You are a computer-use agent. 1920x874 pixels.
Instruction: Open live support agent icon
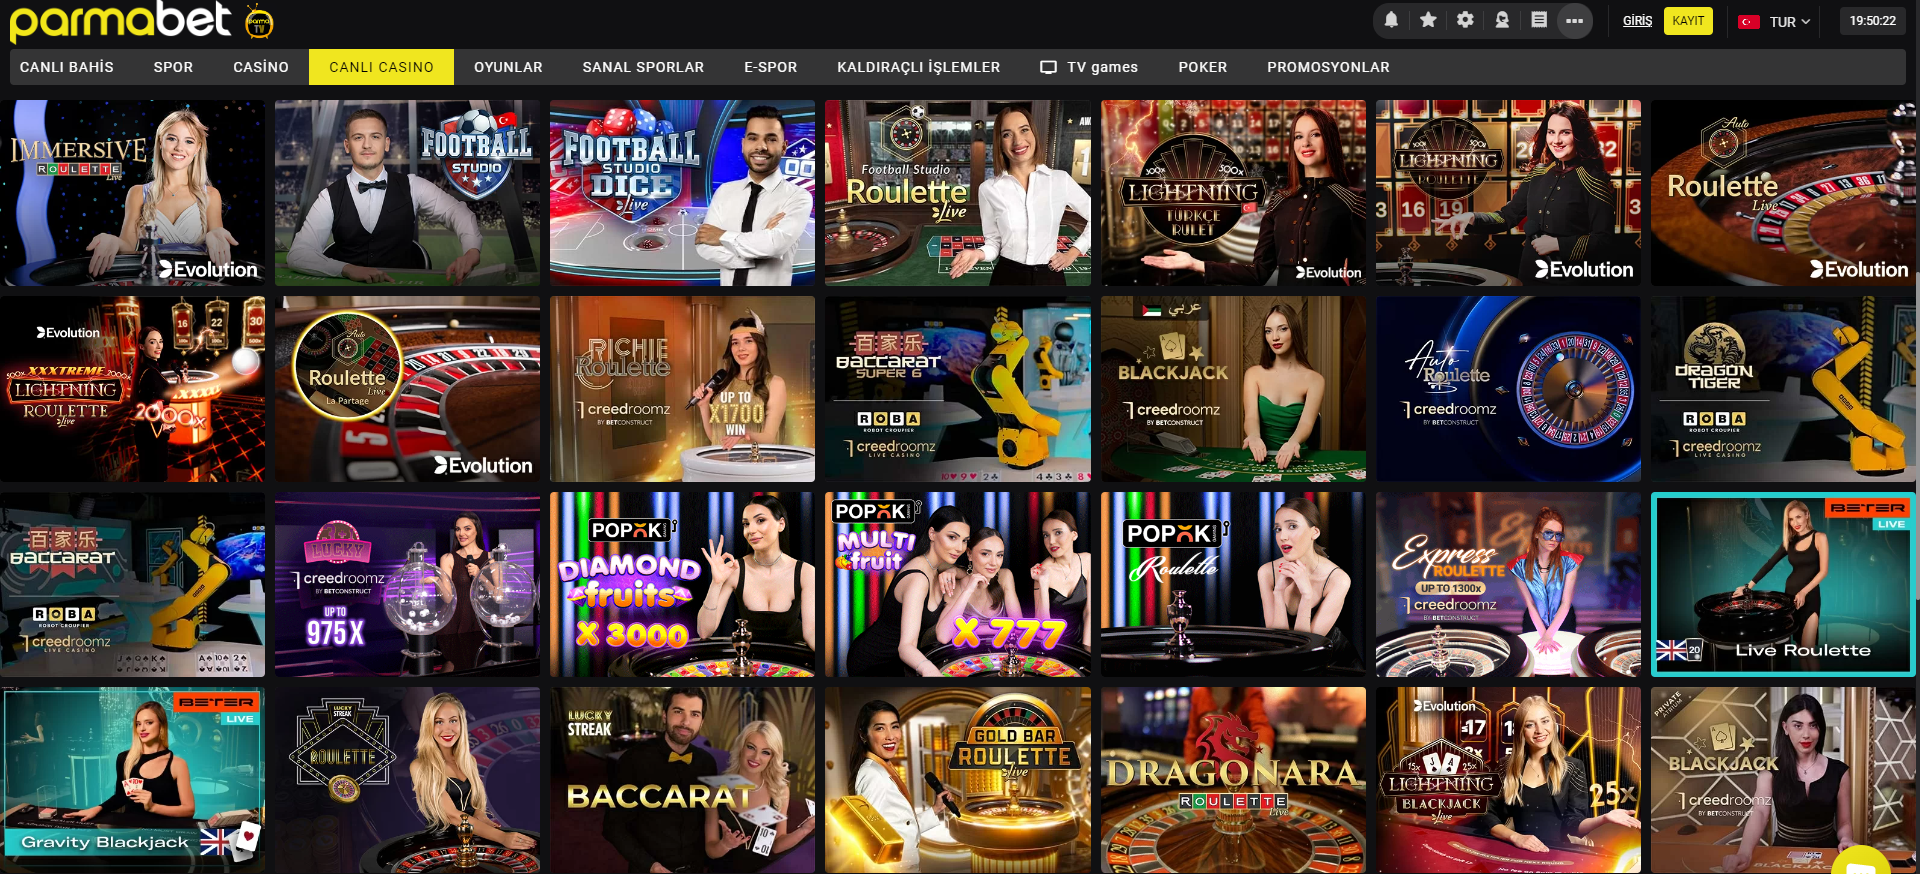pyautogui.click(x=1502, y=20)
